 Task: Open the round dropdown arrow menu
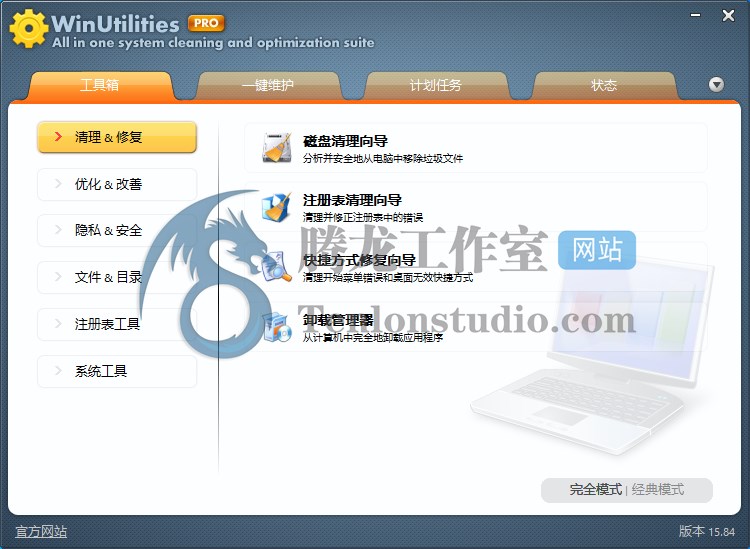[716, 85]
